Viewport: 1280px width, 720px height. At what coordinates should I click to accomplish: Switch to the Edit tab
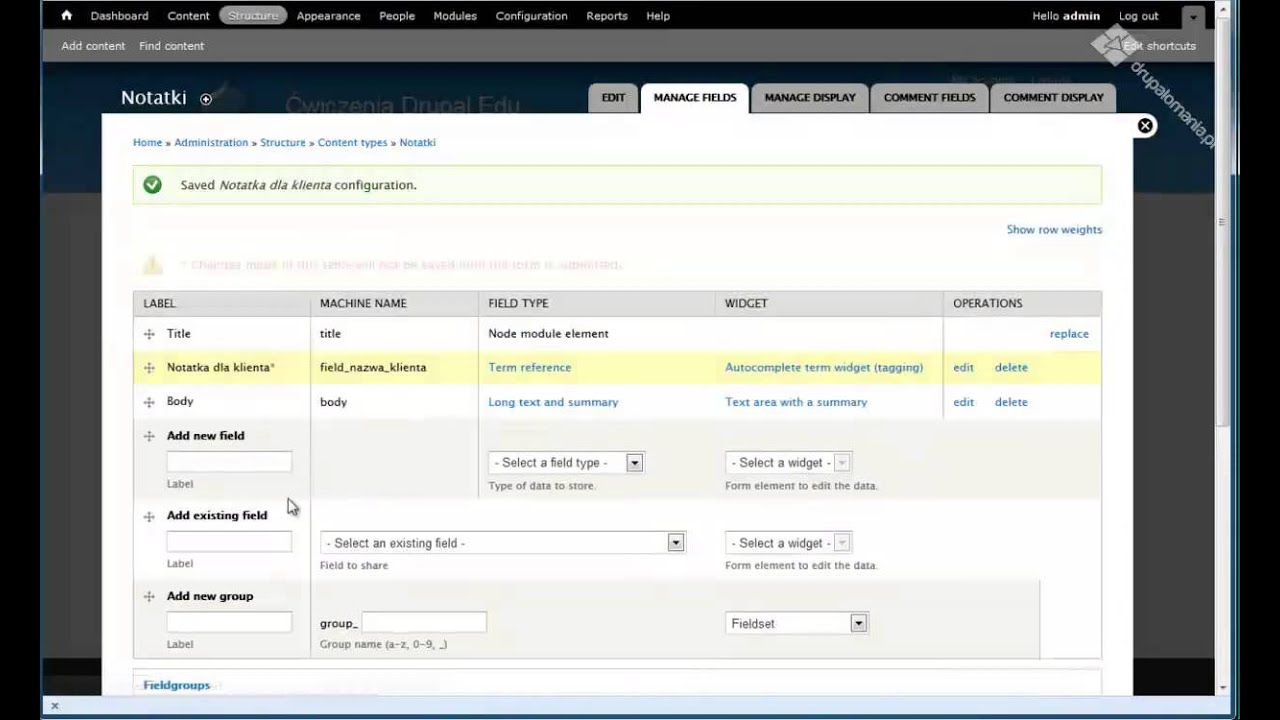(x=613, y=98)
